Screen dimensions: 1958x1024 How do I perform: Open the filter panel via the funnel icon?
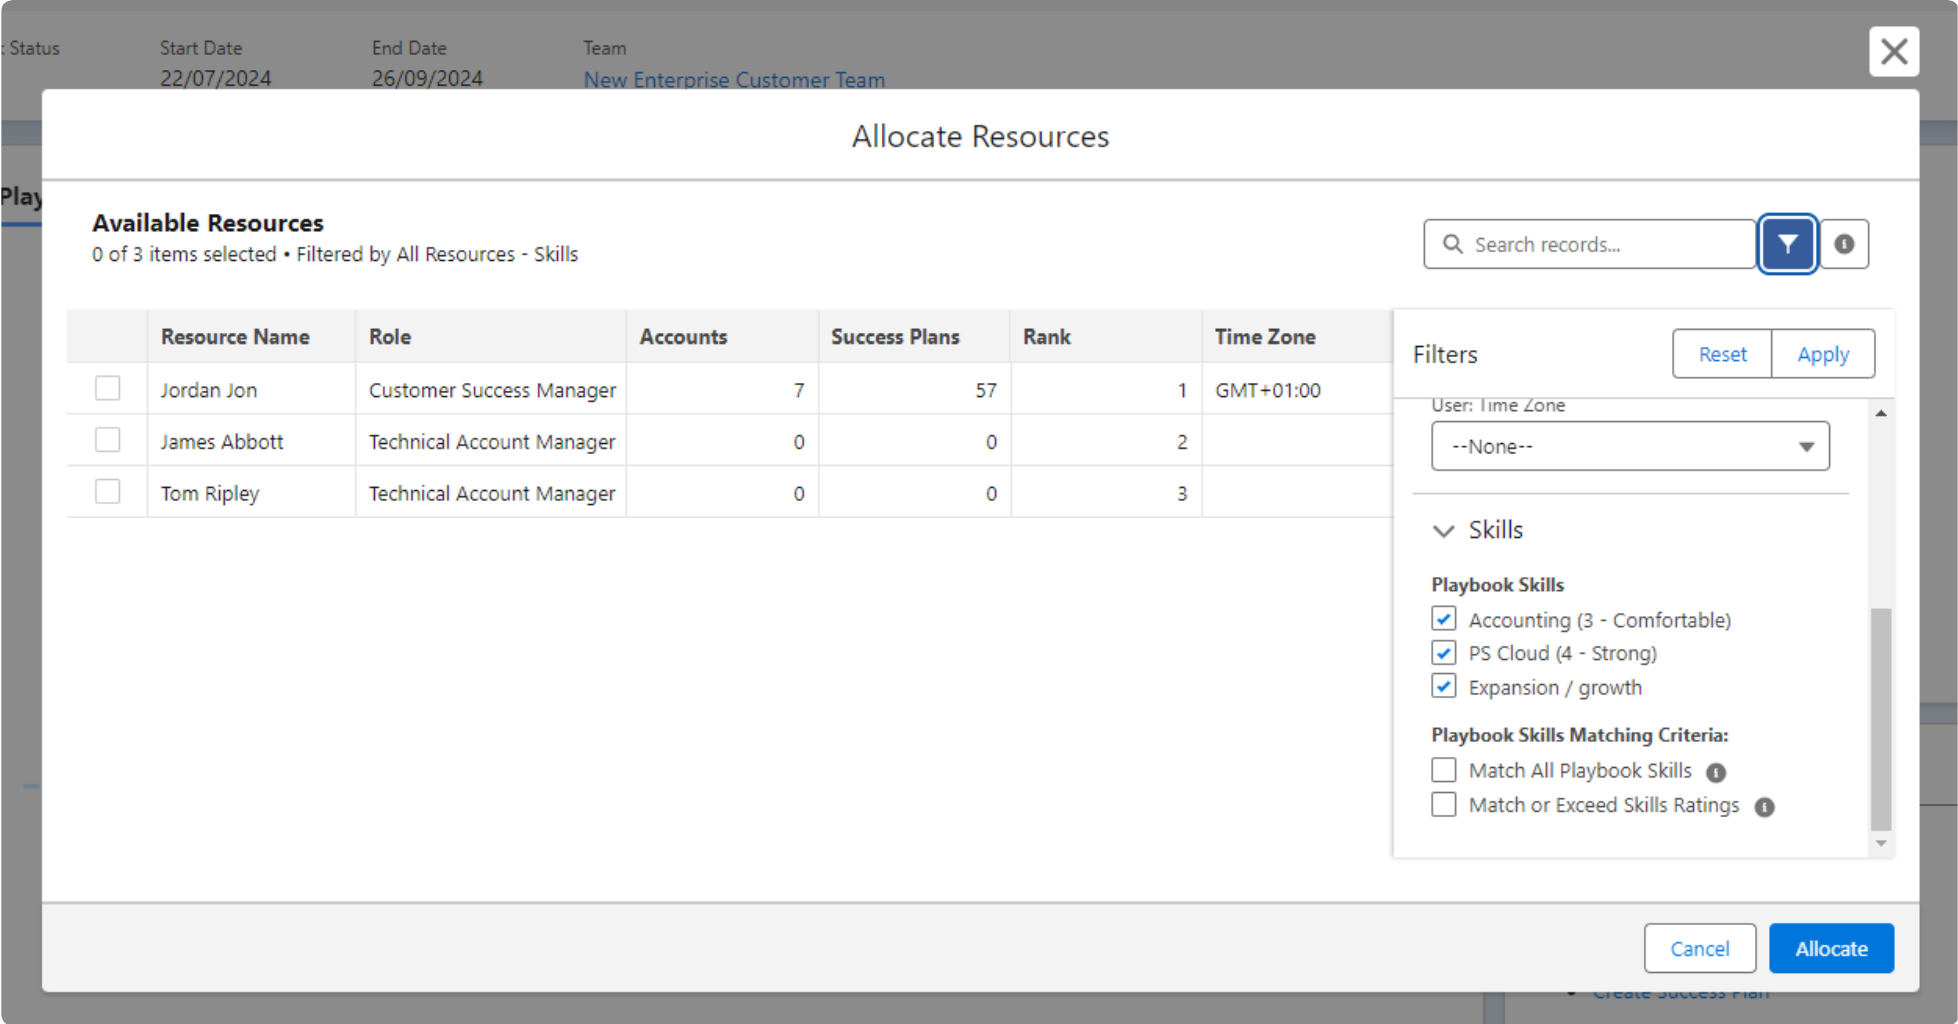1787,243
